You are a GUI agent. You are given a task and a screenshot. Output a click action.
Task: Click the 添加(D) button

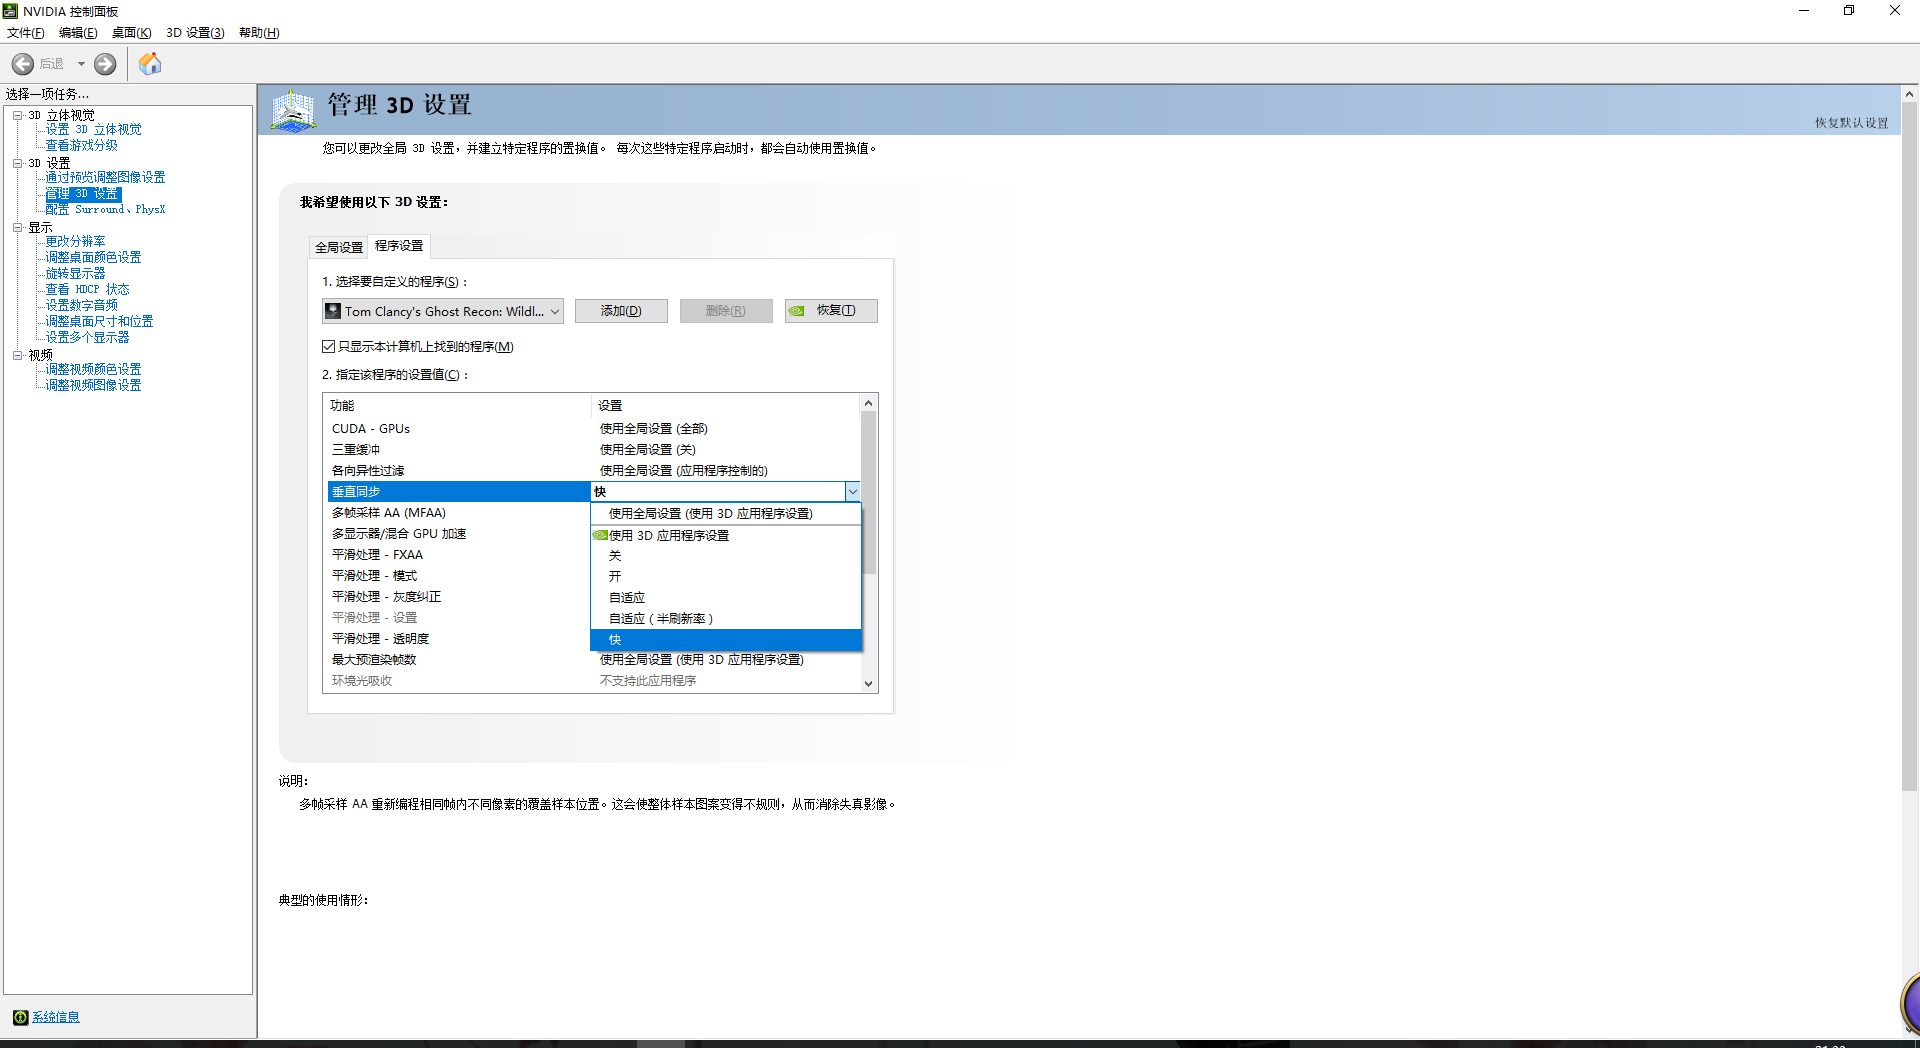coord(621,311)
